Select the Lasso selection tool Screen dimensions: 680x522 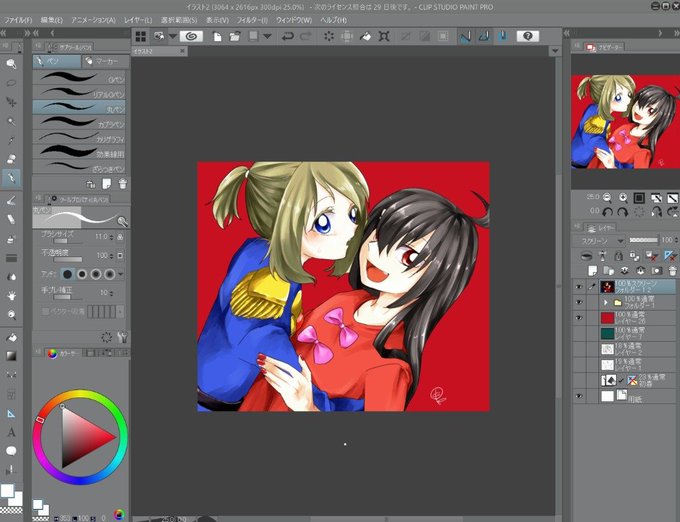tap(11, 83)
